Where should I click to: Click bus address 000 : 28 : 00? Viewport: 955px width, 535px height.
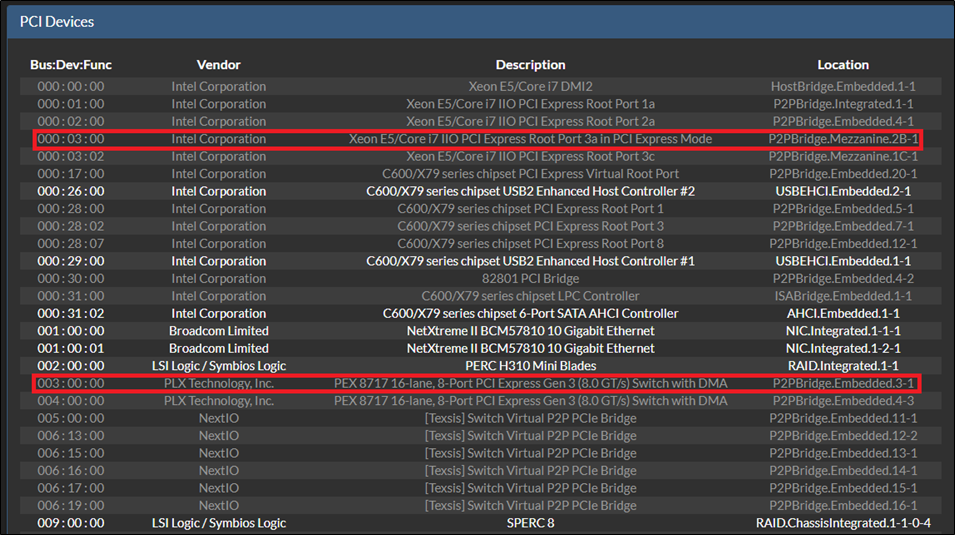coord(71,209)
